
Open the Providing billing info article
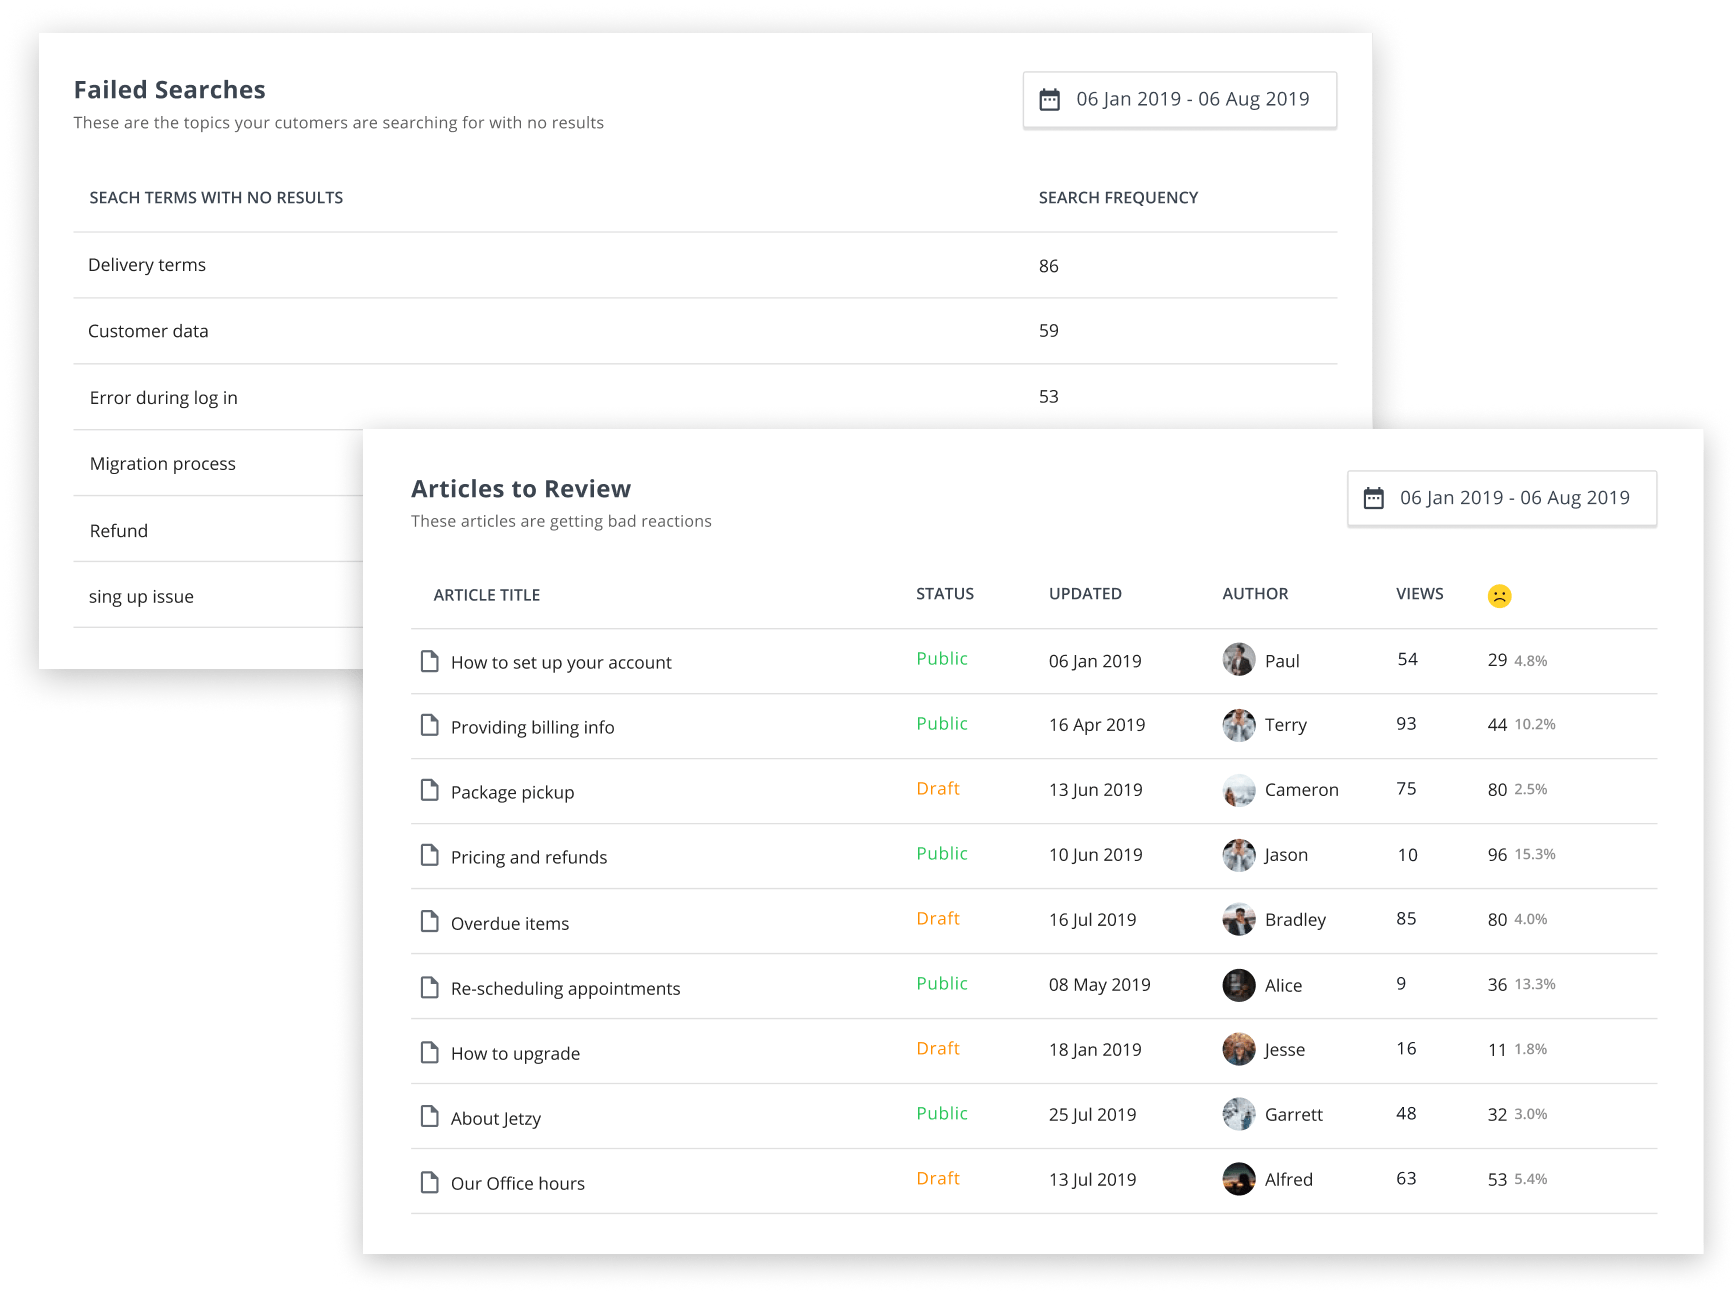(x=532, y=726)
